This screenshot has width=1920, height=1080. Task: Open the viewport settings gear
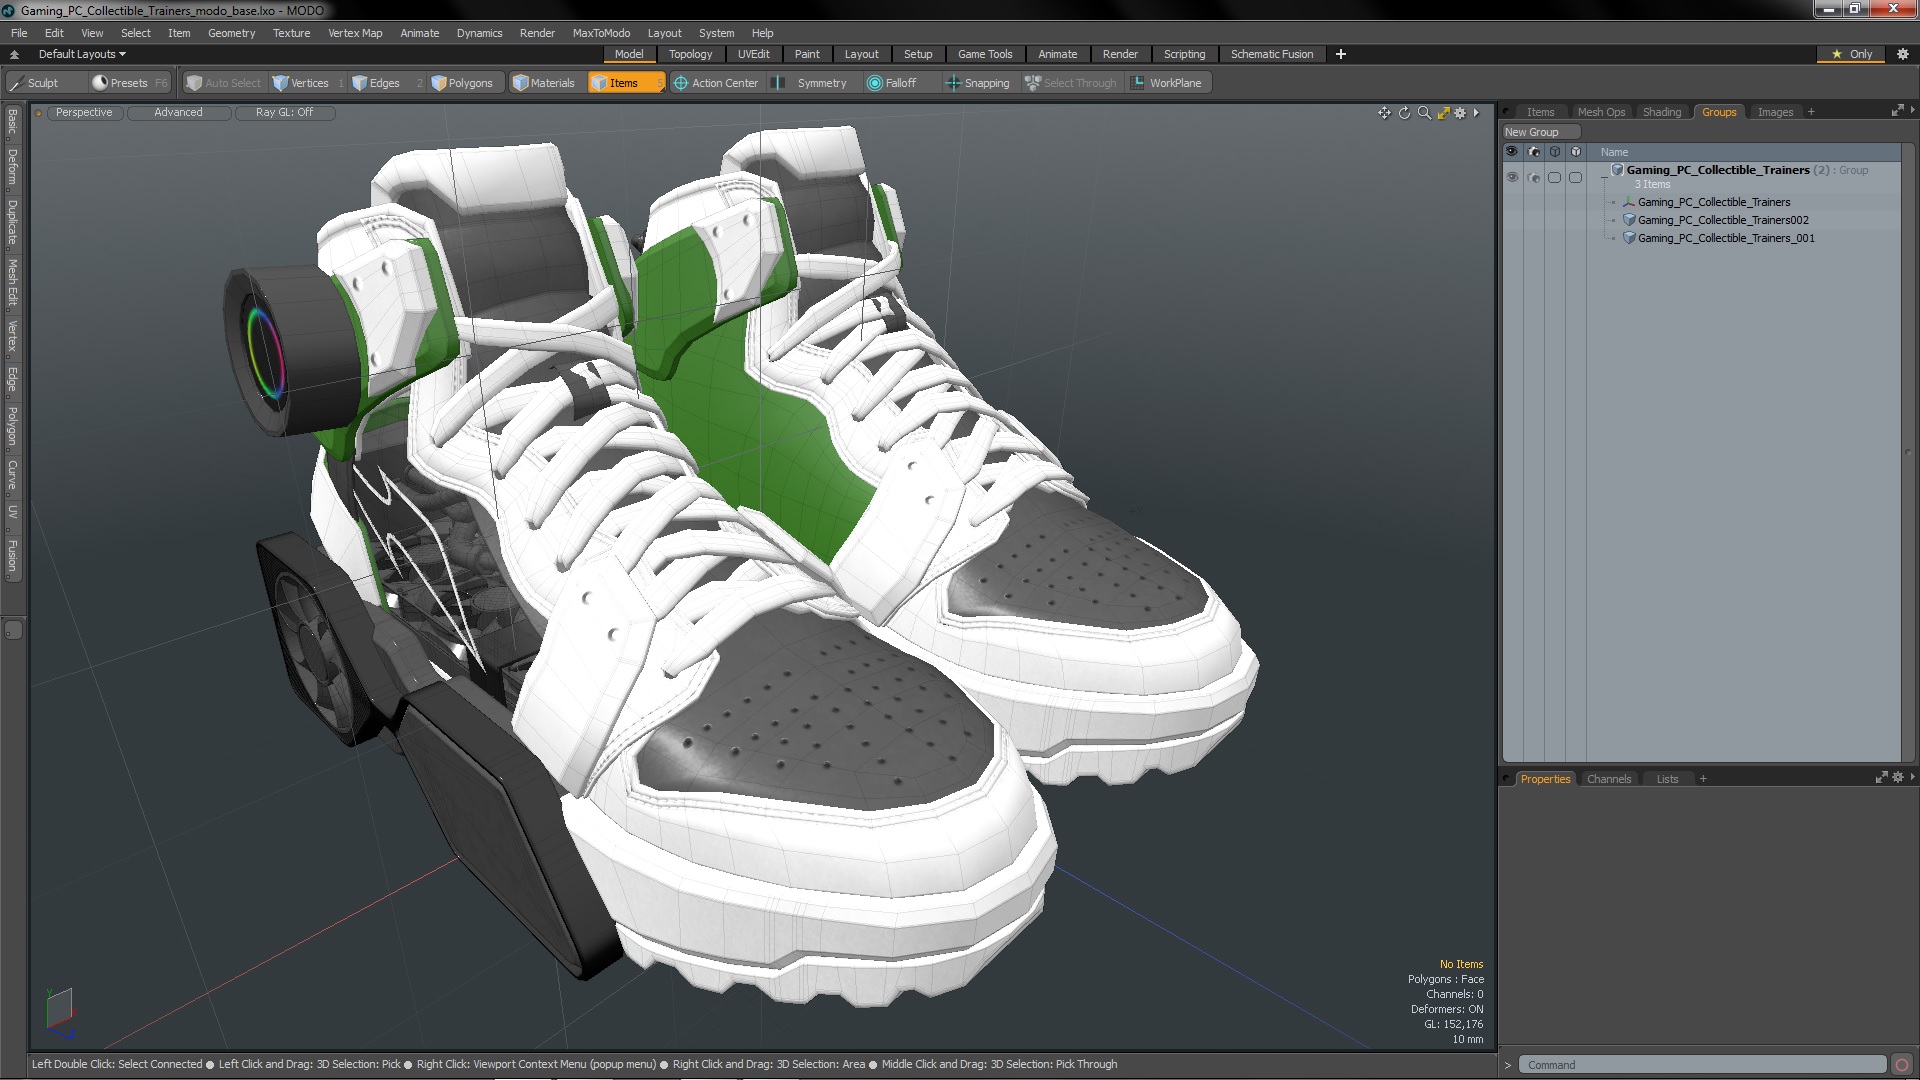[x=1460, y=113]
